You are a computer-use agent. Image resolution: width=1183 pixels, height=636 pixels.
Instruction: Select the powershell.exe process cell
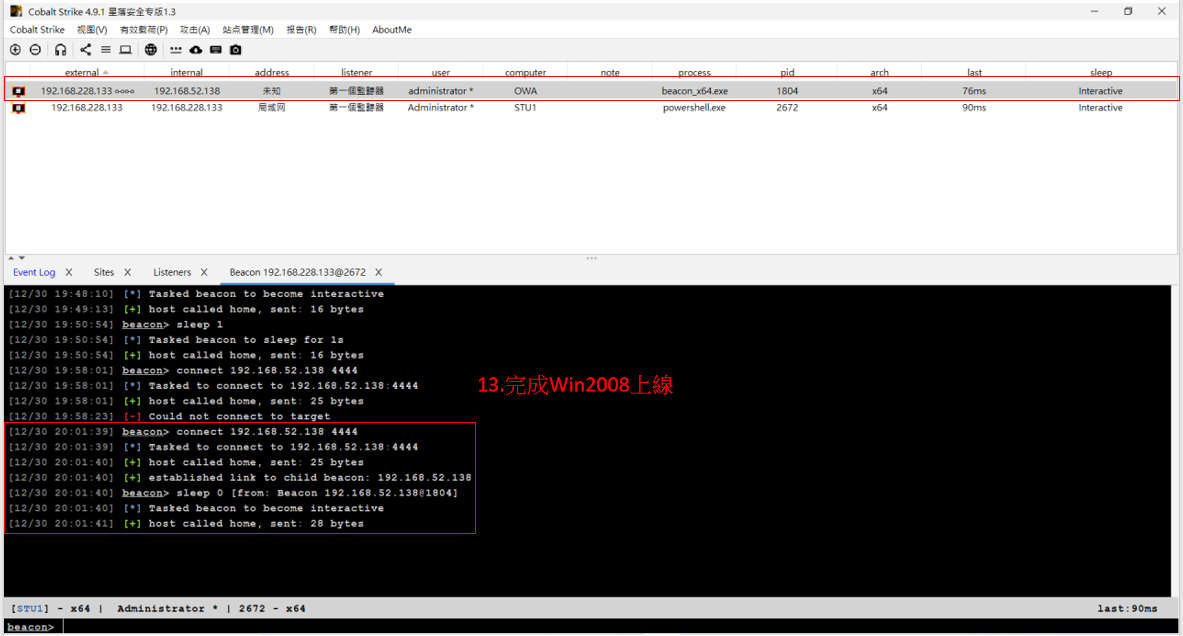[694, 108]
